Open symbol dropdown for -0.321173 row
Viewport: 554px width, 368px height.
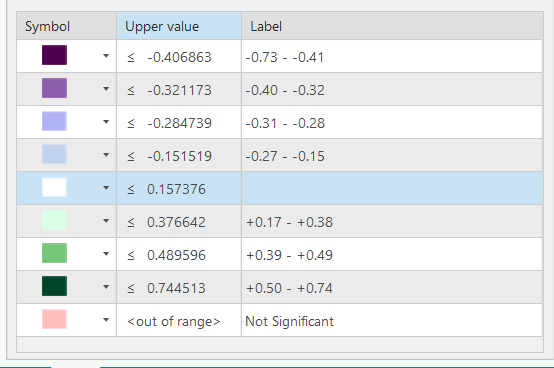point(106,89)
